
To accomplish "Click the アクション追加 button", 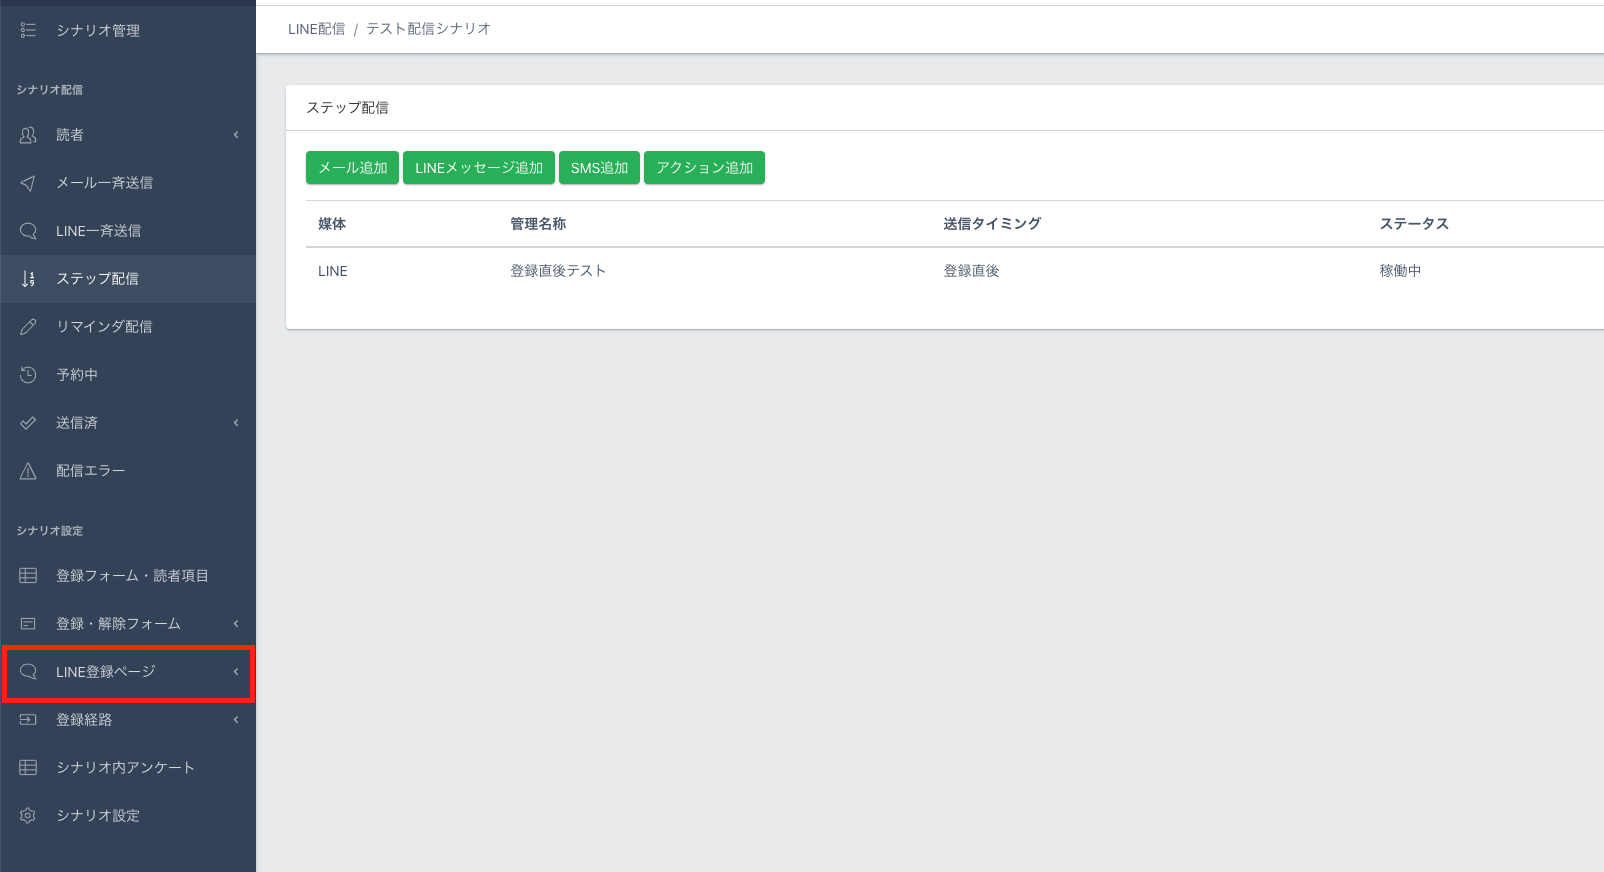I will [704, 168].
